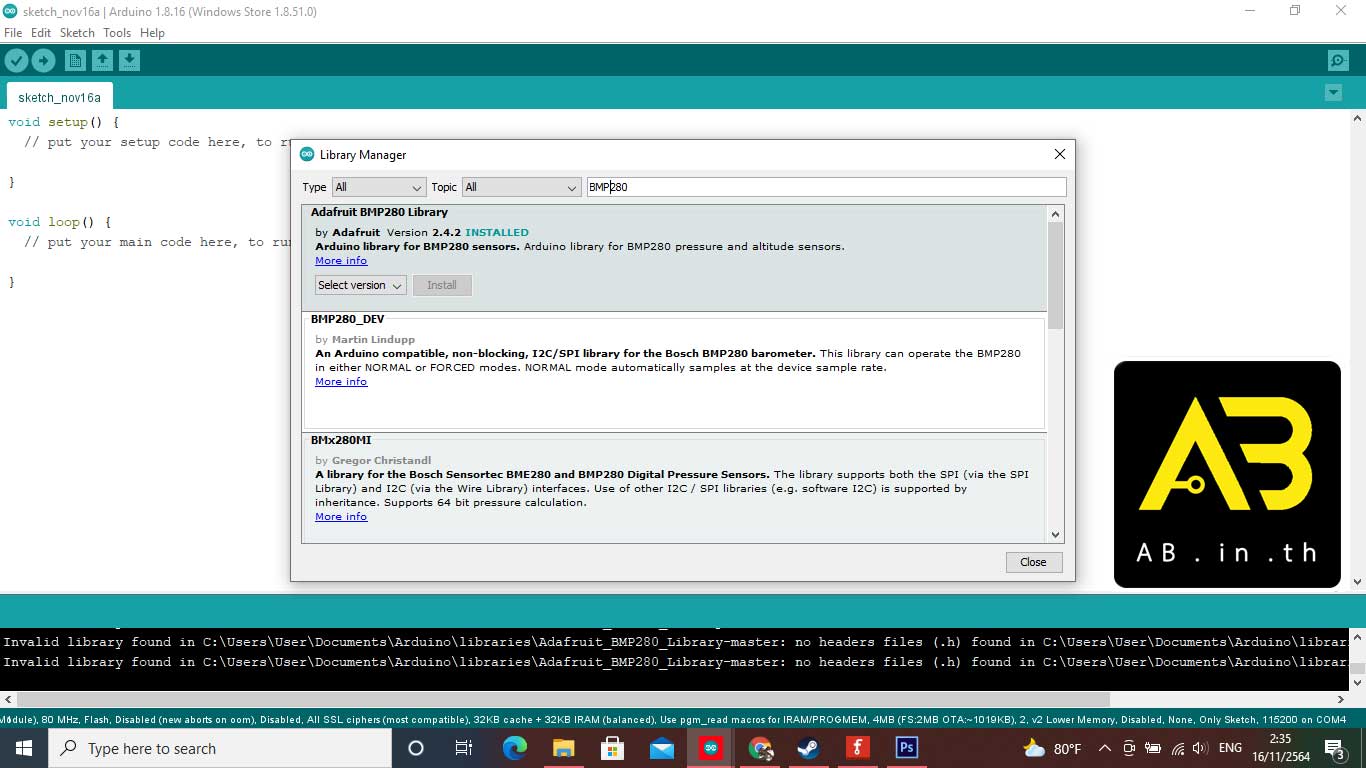Viewport: 1366px width, 768px height.
Task: Show hidden system tray icons chevron
Action: 1105,748
